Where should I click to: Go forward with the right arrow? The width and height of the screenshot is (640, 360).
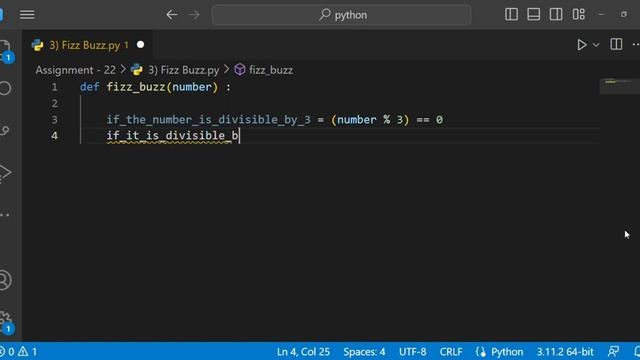194,15
